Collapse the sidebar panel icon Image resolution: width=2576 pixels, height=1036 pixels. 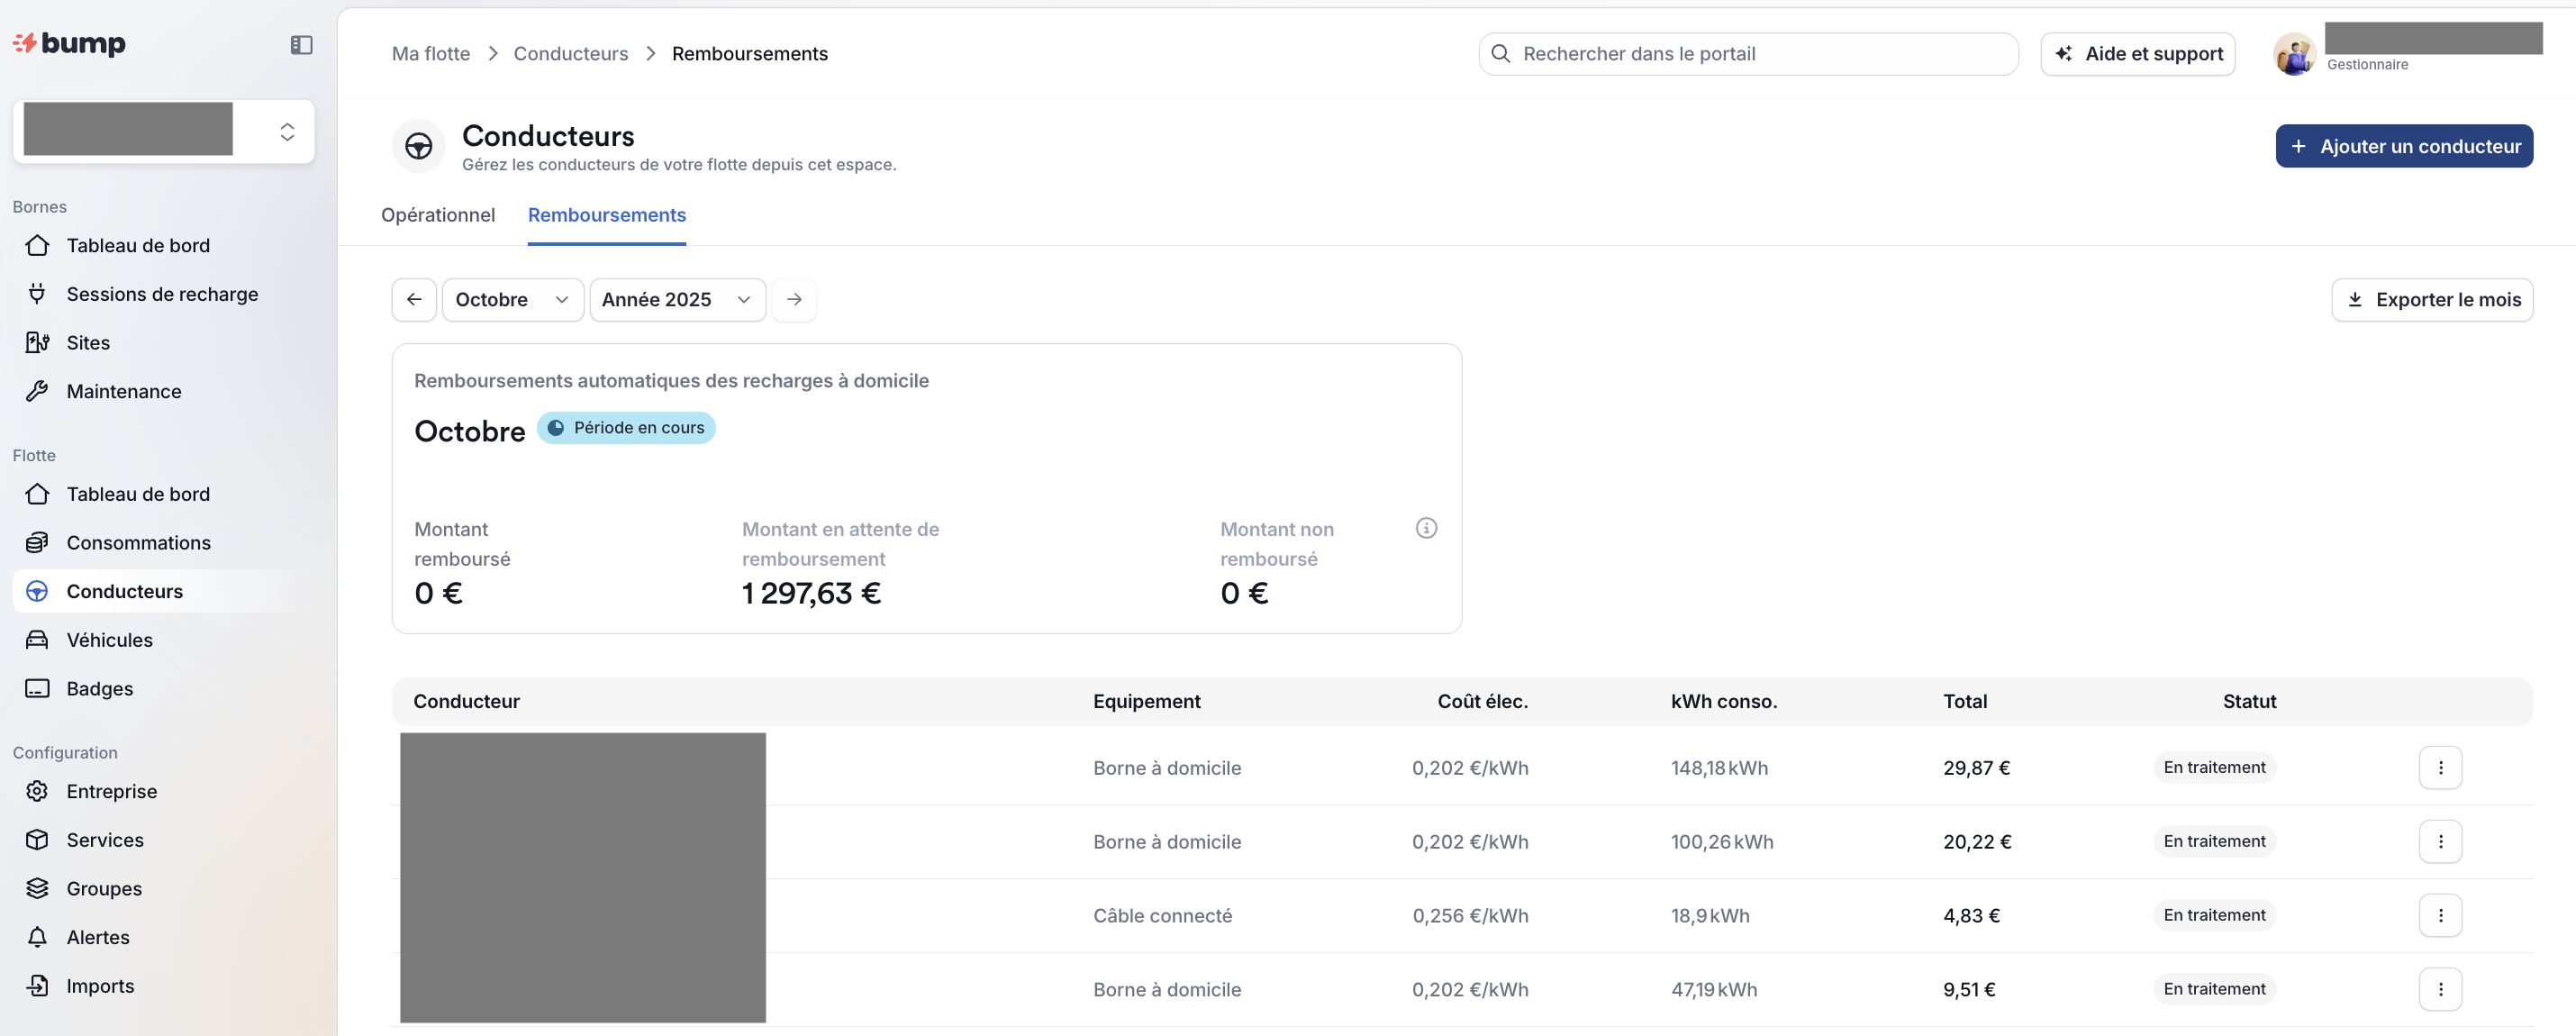[301, 45]
